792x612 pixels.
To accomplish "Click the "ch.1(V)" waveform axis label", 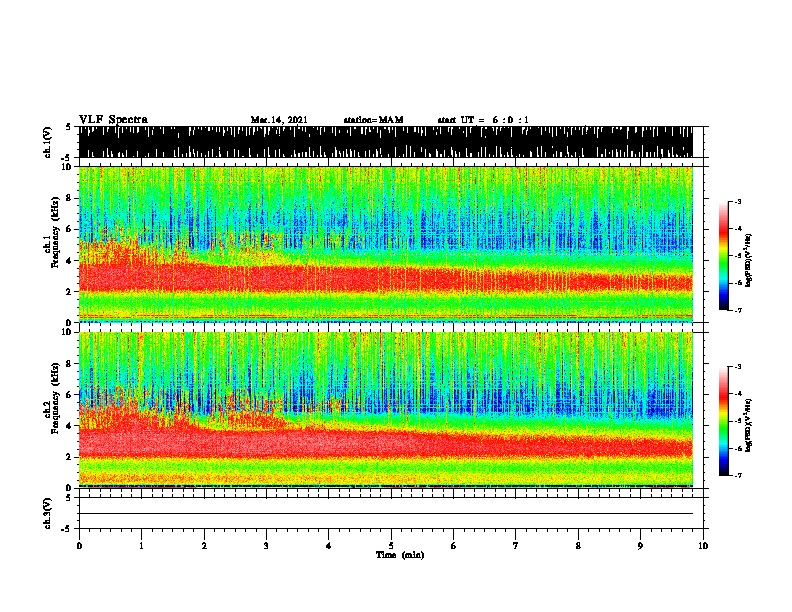I will 48,142.
